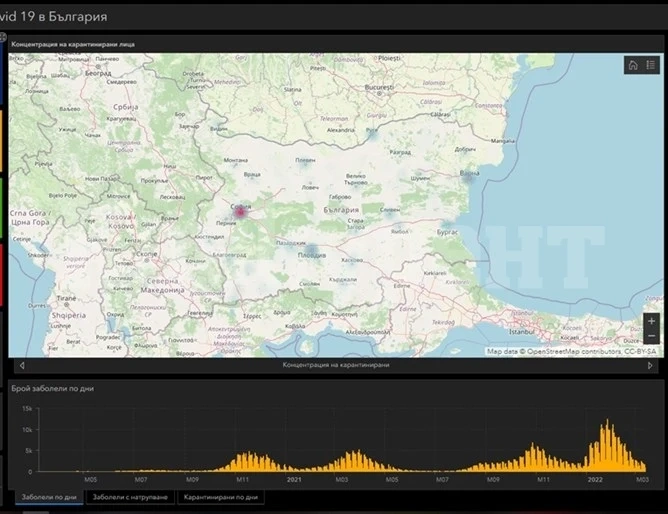The image size is (668, 514).
Task: Go to next map with right arrow
Action: pos(650,365)
